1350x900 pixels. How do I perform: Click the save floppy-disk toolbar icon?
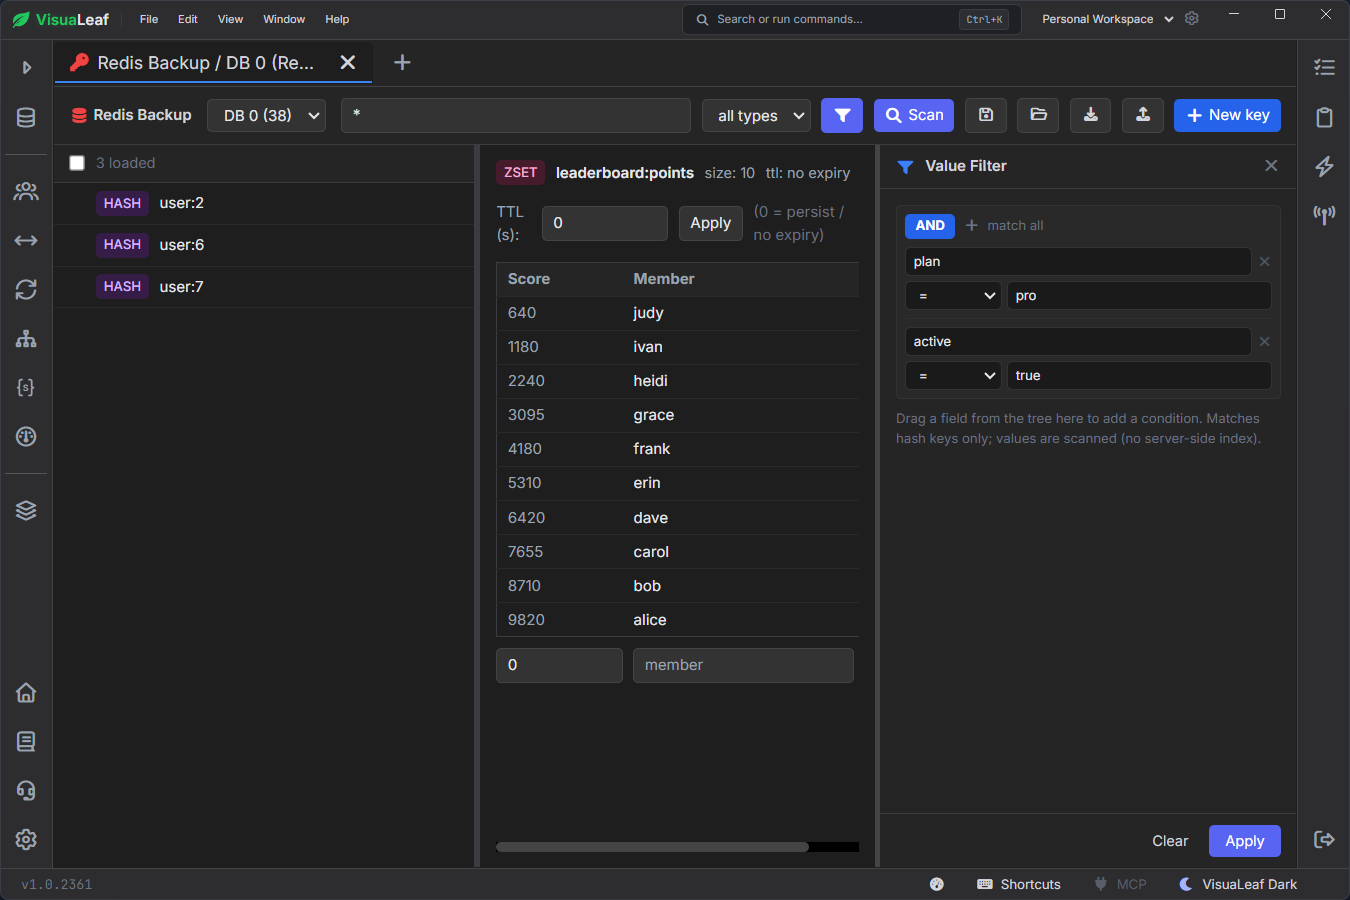pos(986,115)
